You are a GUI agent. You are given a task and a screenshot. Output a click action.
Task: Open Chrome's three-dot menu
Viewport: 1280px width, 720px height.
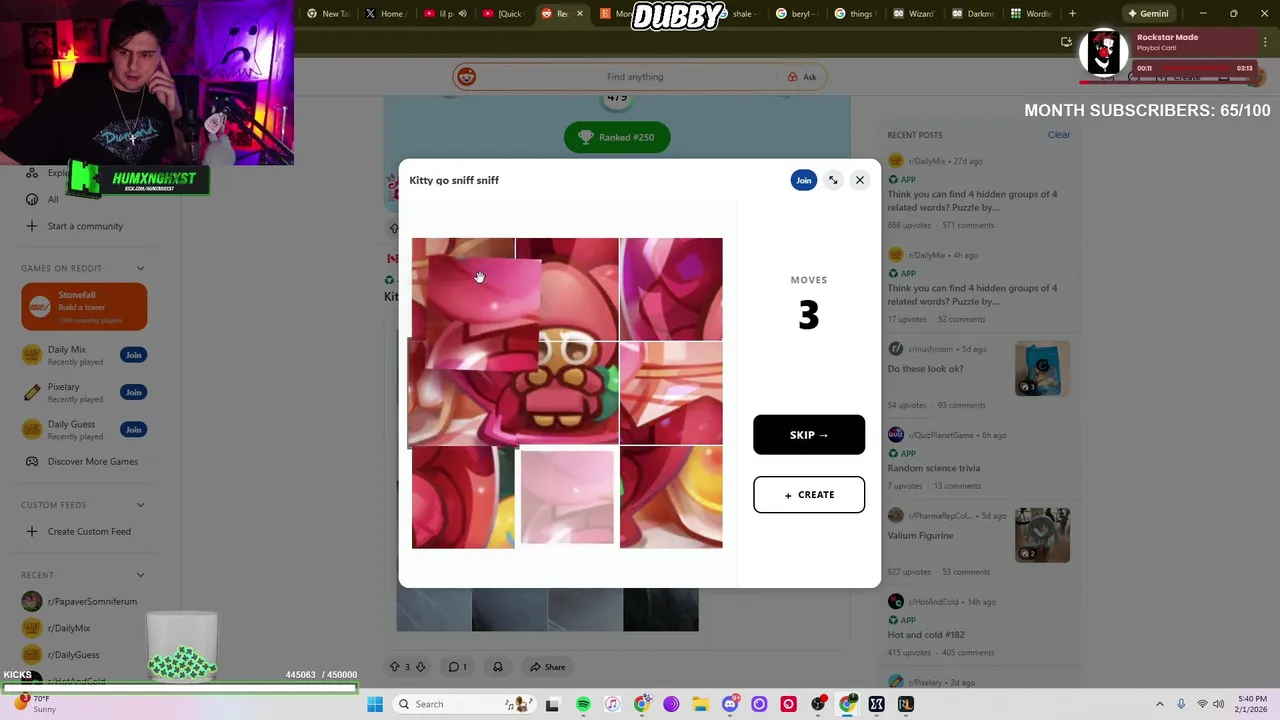point(1263,42)
